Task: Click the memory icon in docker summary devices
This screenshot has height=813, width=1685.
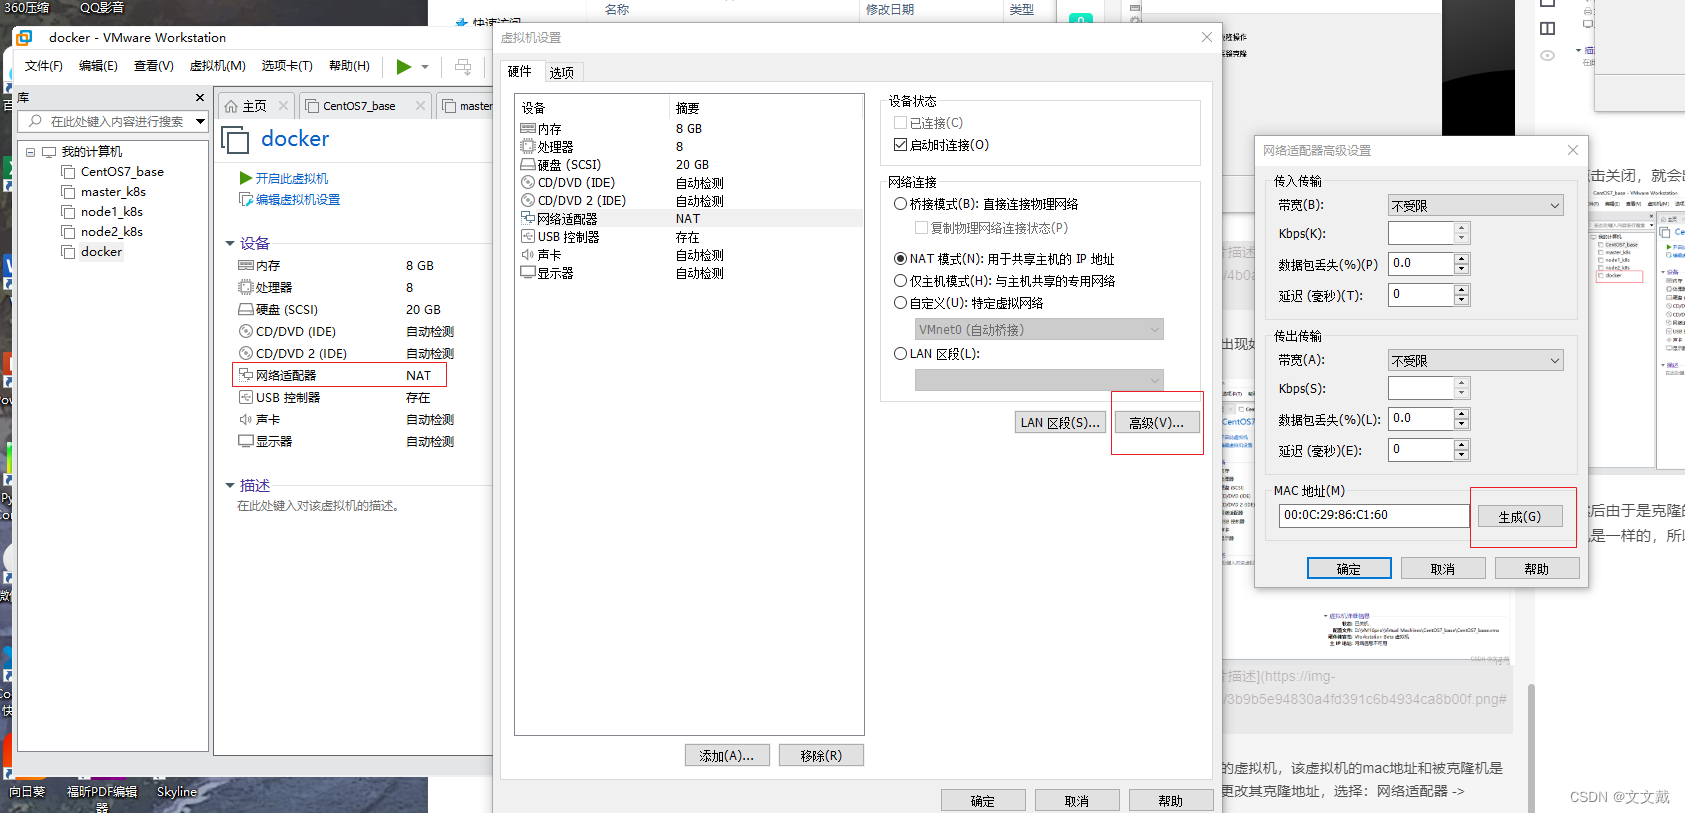Action: click(246, 265)
